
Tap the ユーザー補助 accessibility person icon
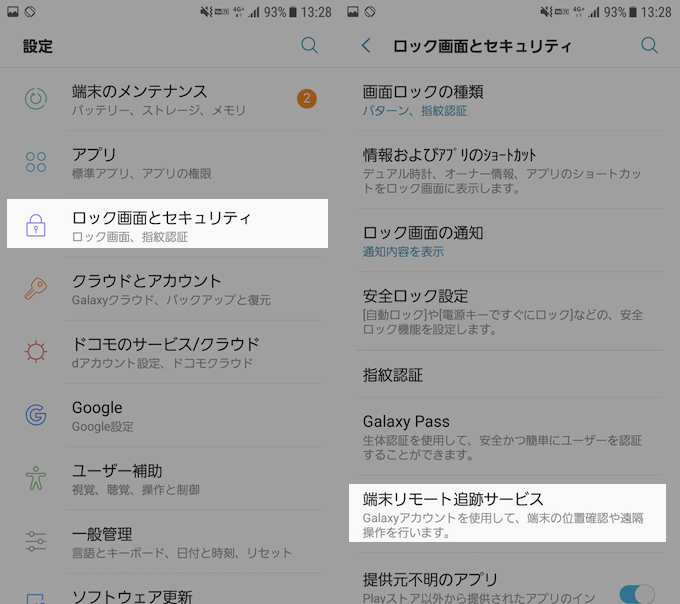36,478
